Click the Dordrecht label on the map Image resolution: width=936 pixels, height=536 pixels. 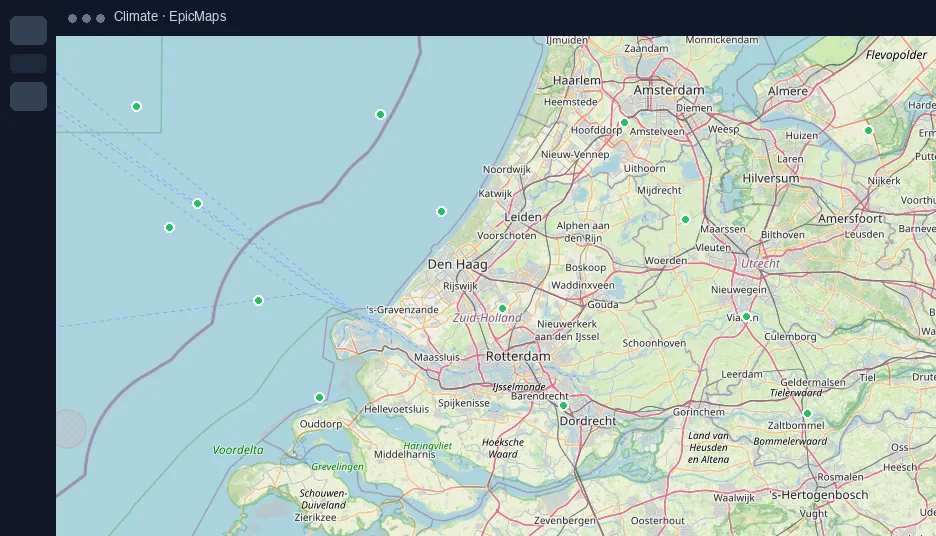click(x=587, y=421)
